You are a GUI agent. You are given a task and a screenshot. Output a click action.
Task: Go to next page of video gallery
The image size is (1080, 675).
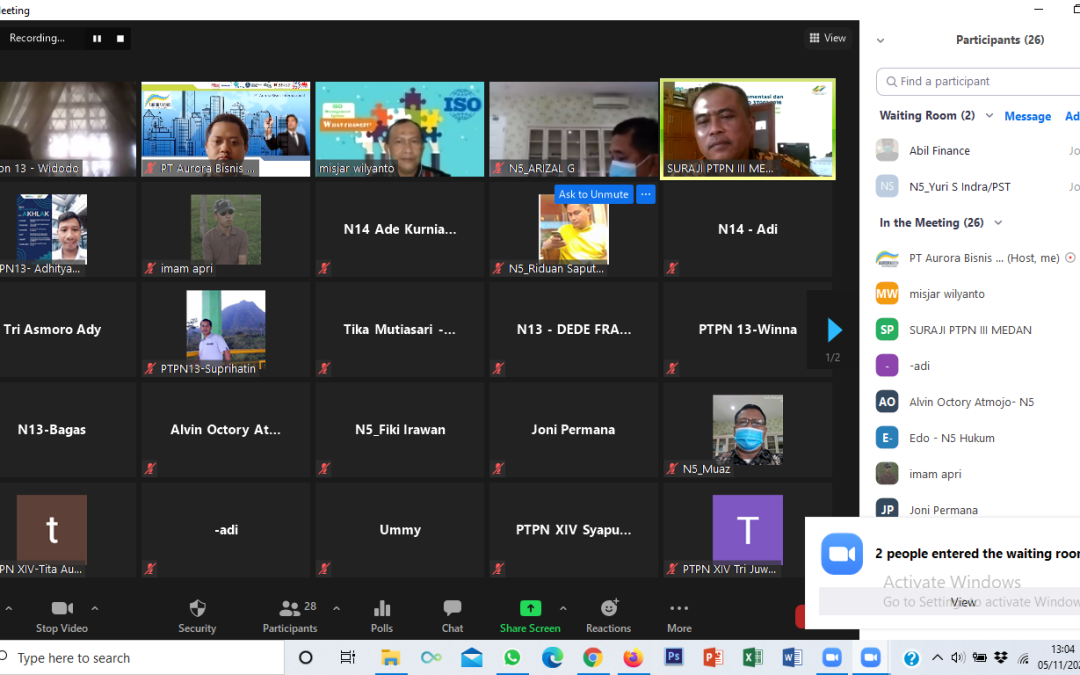coord(834,330)
